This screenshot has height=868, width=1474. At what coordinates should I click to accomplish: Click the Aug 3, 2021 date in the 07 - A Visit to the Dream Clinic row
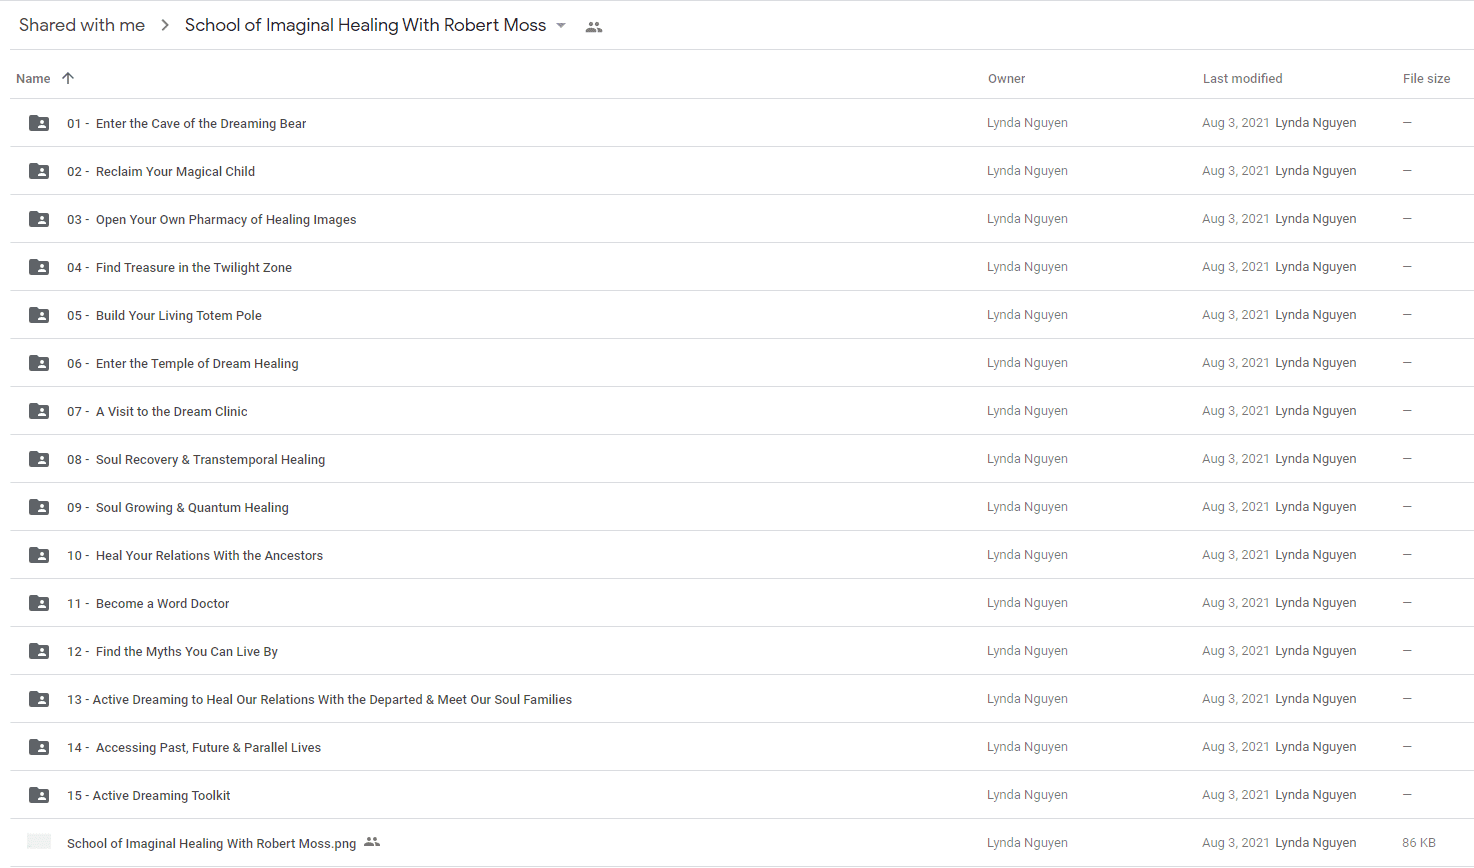pyautogui.click(x=1236, y=410)
